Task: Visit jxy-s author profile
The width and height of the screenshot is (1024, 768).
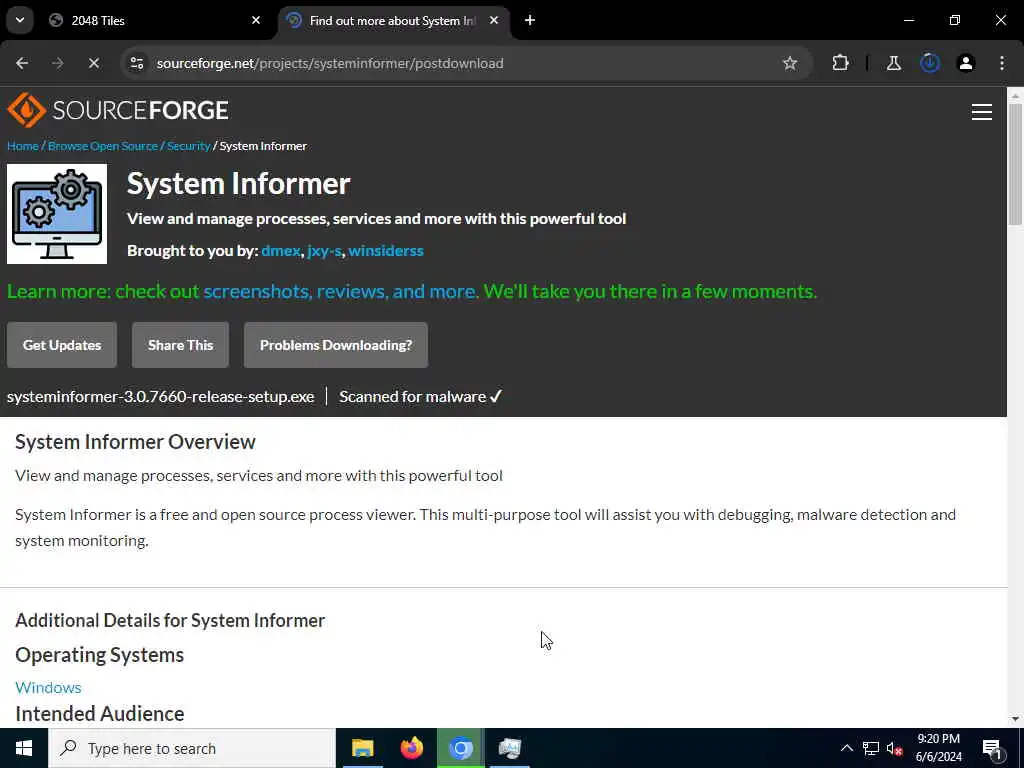Action: click(325, 251)
